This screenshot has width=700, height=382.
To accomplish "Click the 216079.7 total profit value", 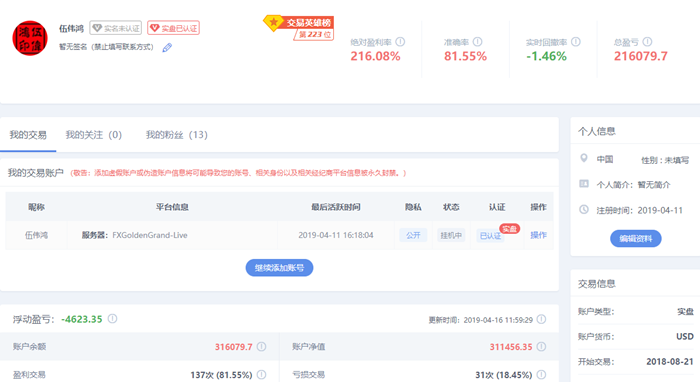I will tap(641, 56).
